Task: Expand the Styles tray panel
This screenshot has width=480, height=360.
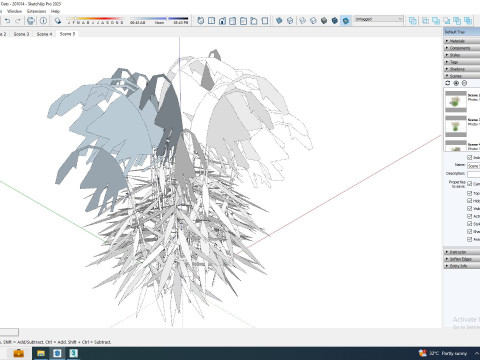Action: point(462,55)
